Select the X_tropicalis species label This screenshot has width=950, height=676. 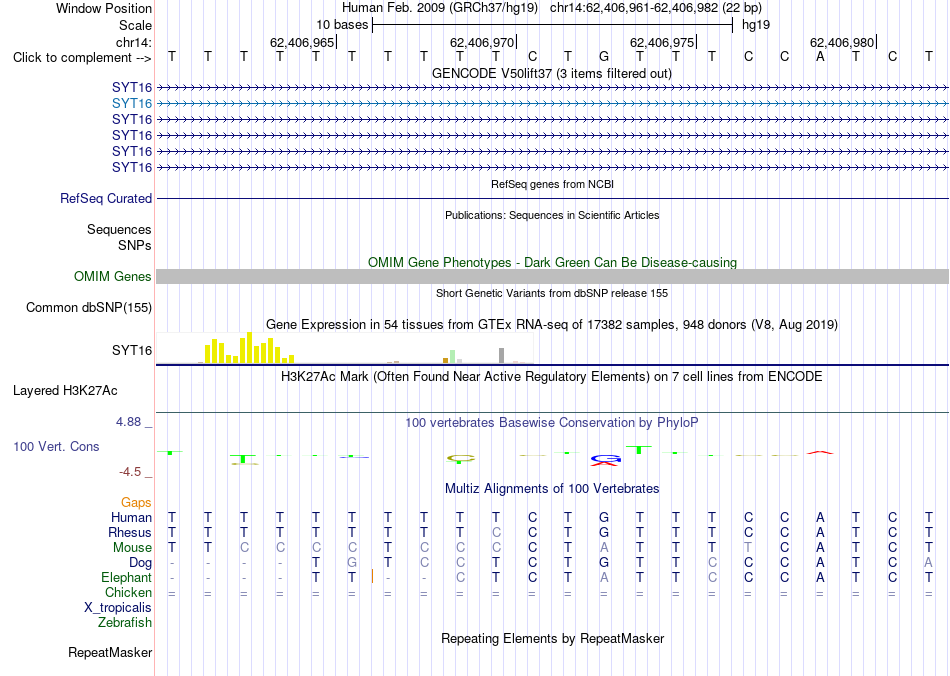pyautogui.click(x=118, y=608)
